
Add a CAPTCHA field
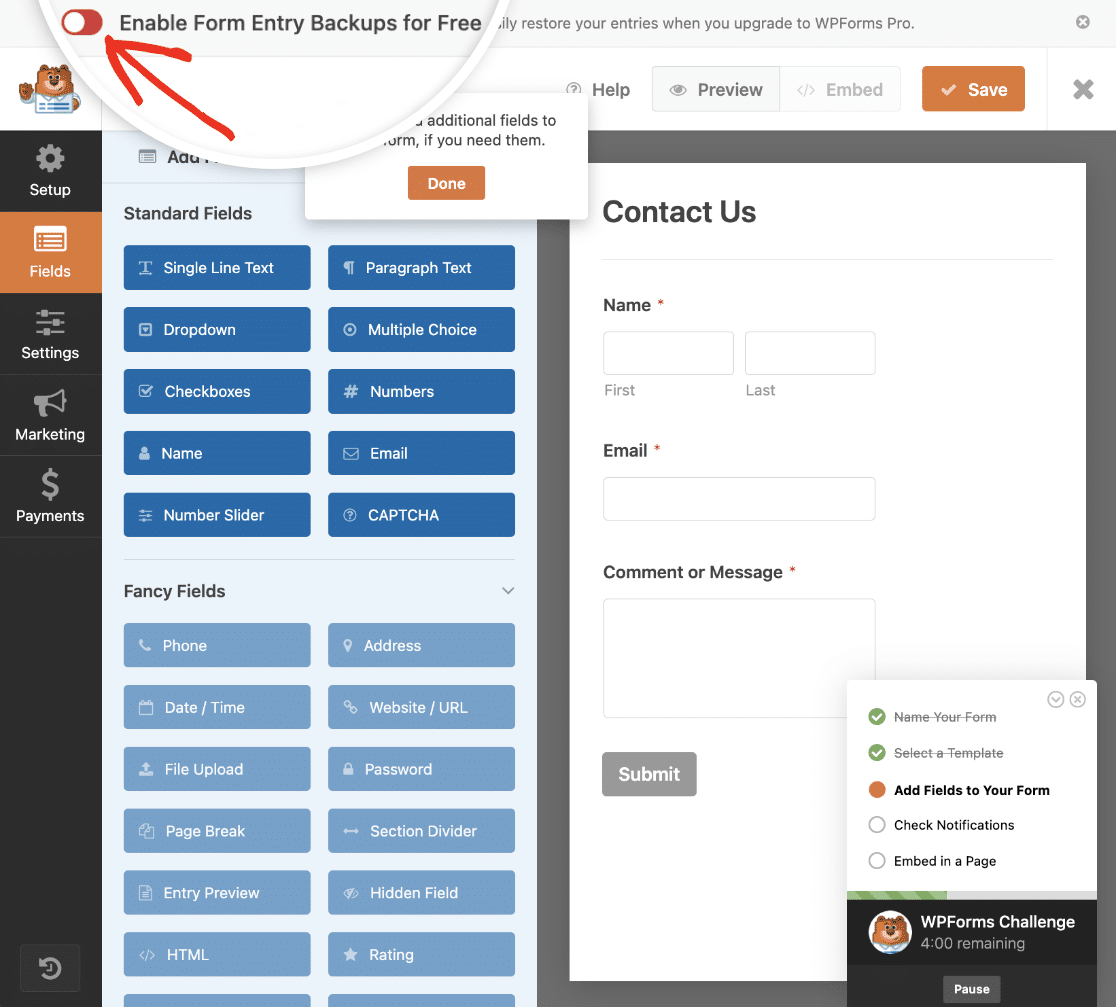[x=421, y=515]
